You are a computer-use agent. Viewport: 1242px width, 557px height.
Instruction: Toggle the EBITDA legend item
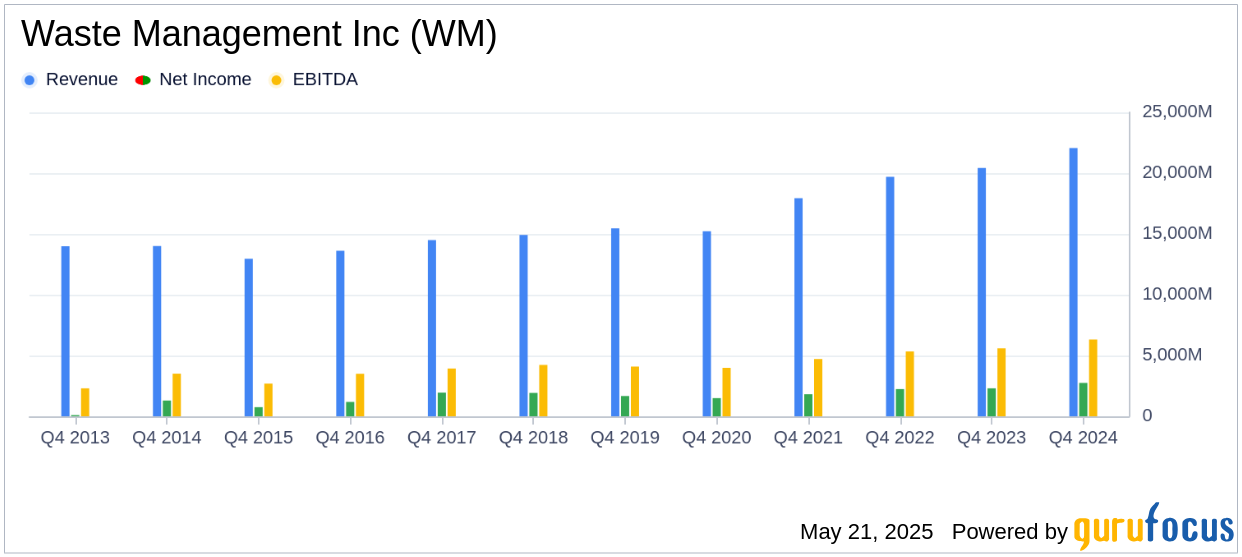coord(313,80)
